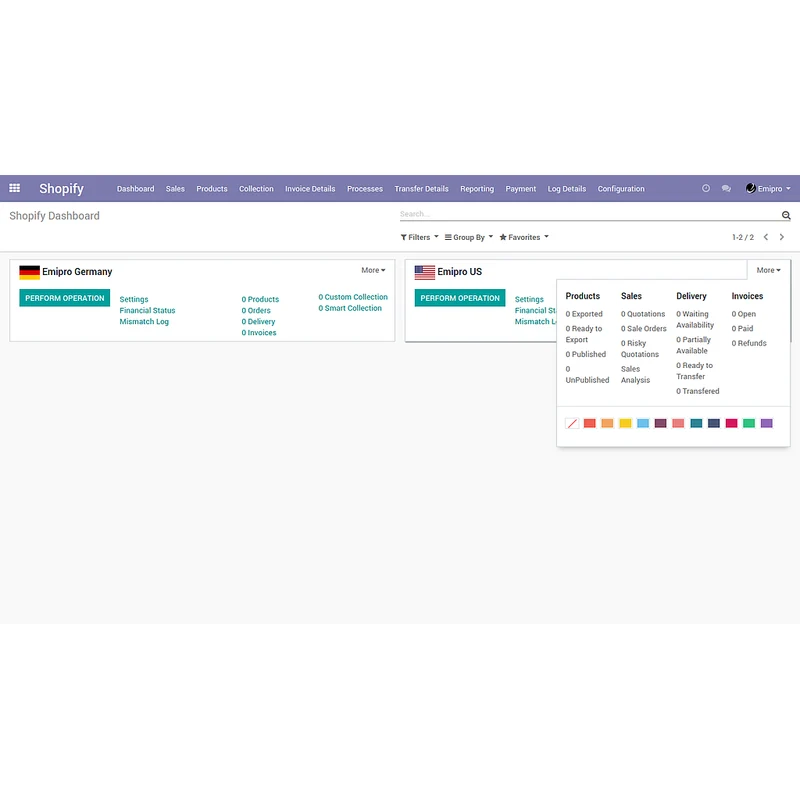Open 0 Products on Germany card
Screen dimensions: 800x800
(x=260, y=299)
